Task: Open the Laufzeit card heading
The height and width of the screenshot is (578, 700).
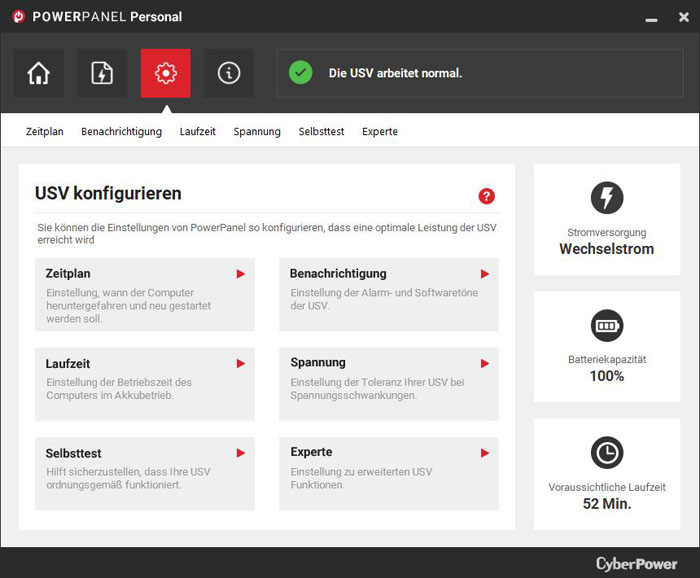Action: pos(68,364)
